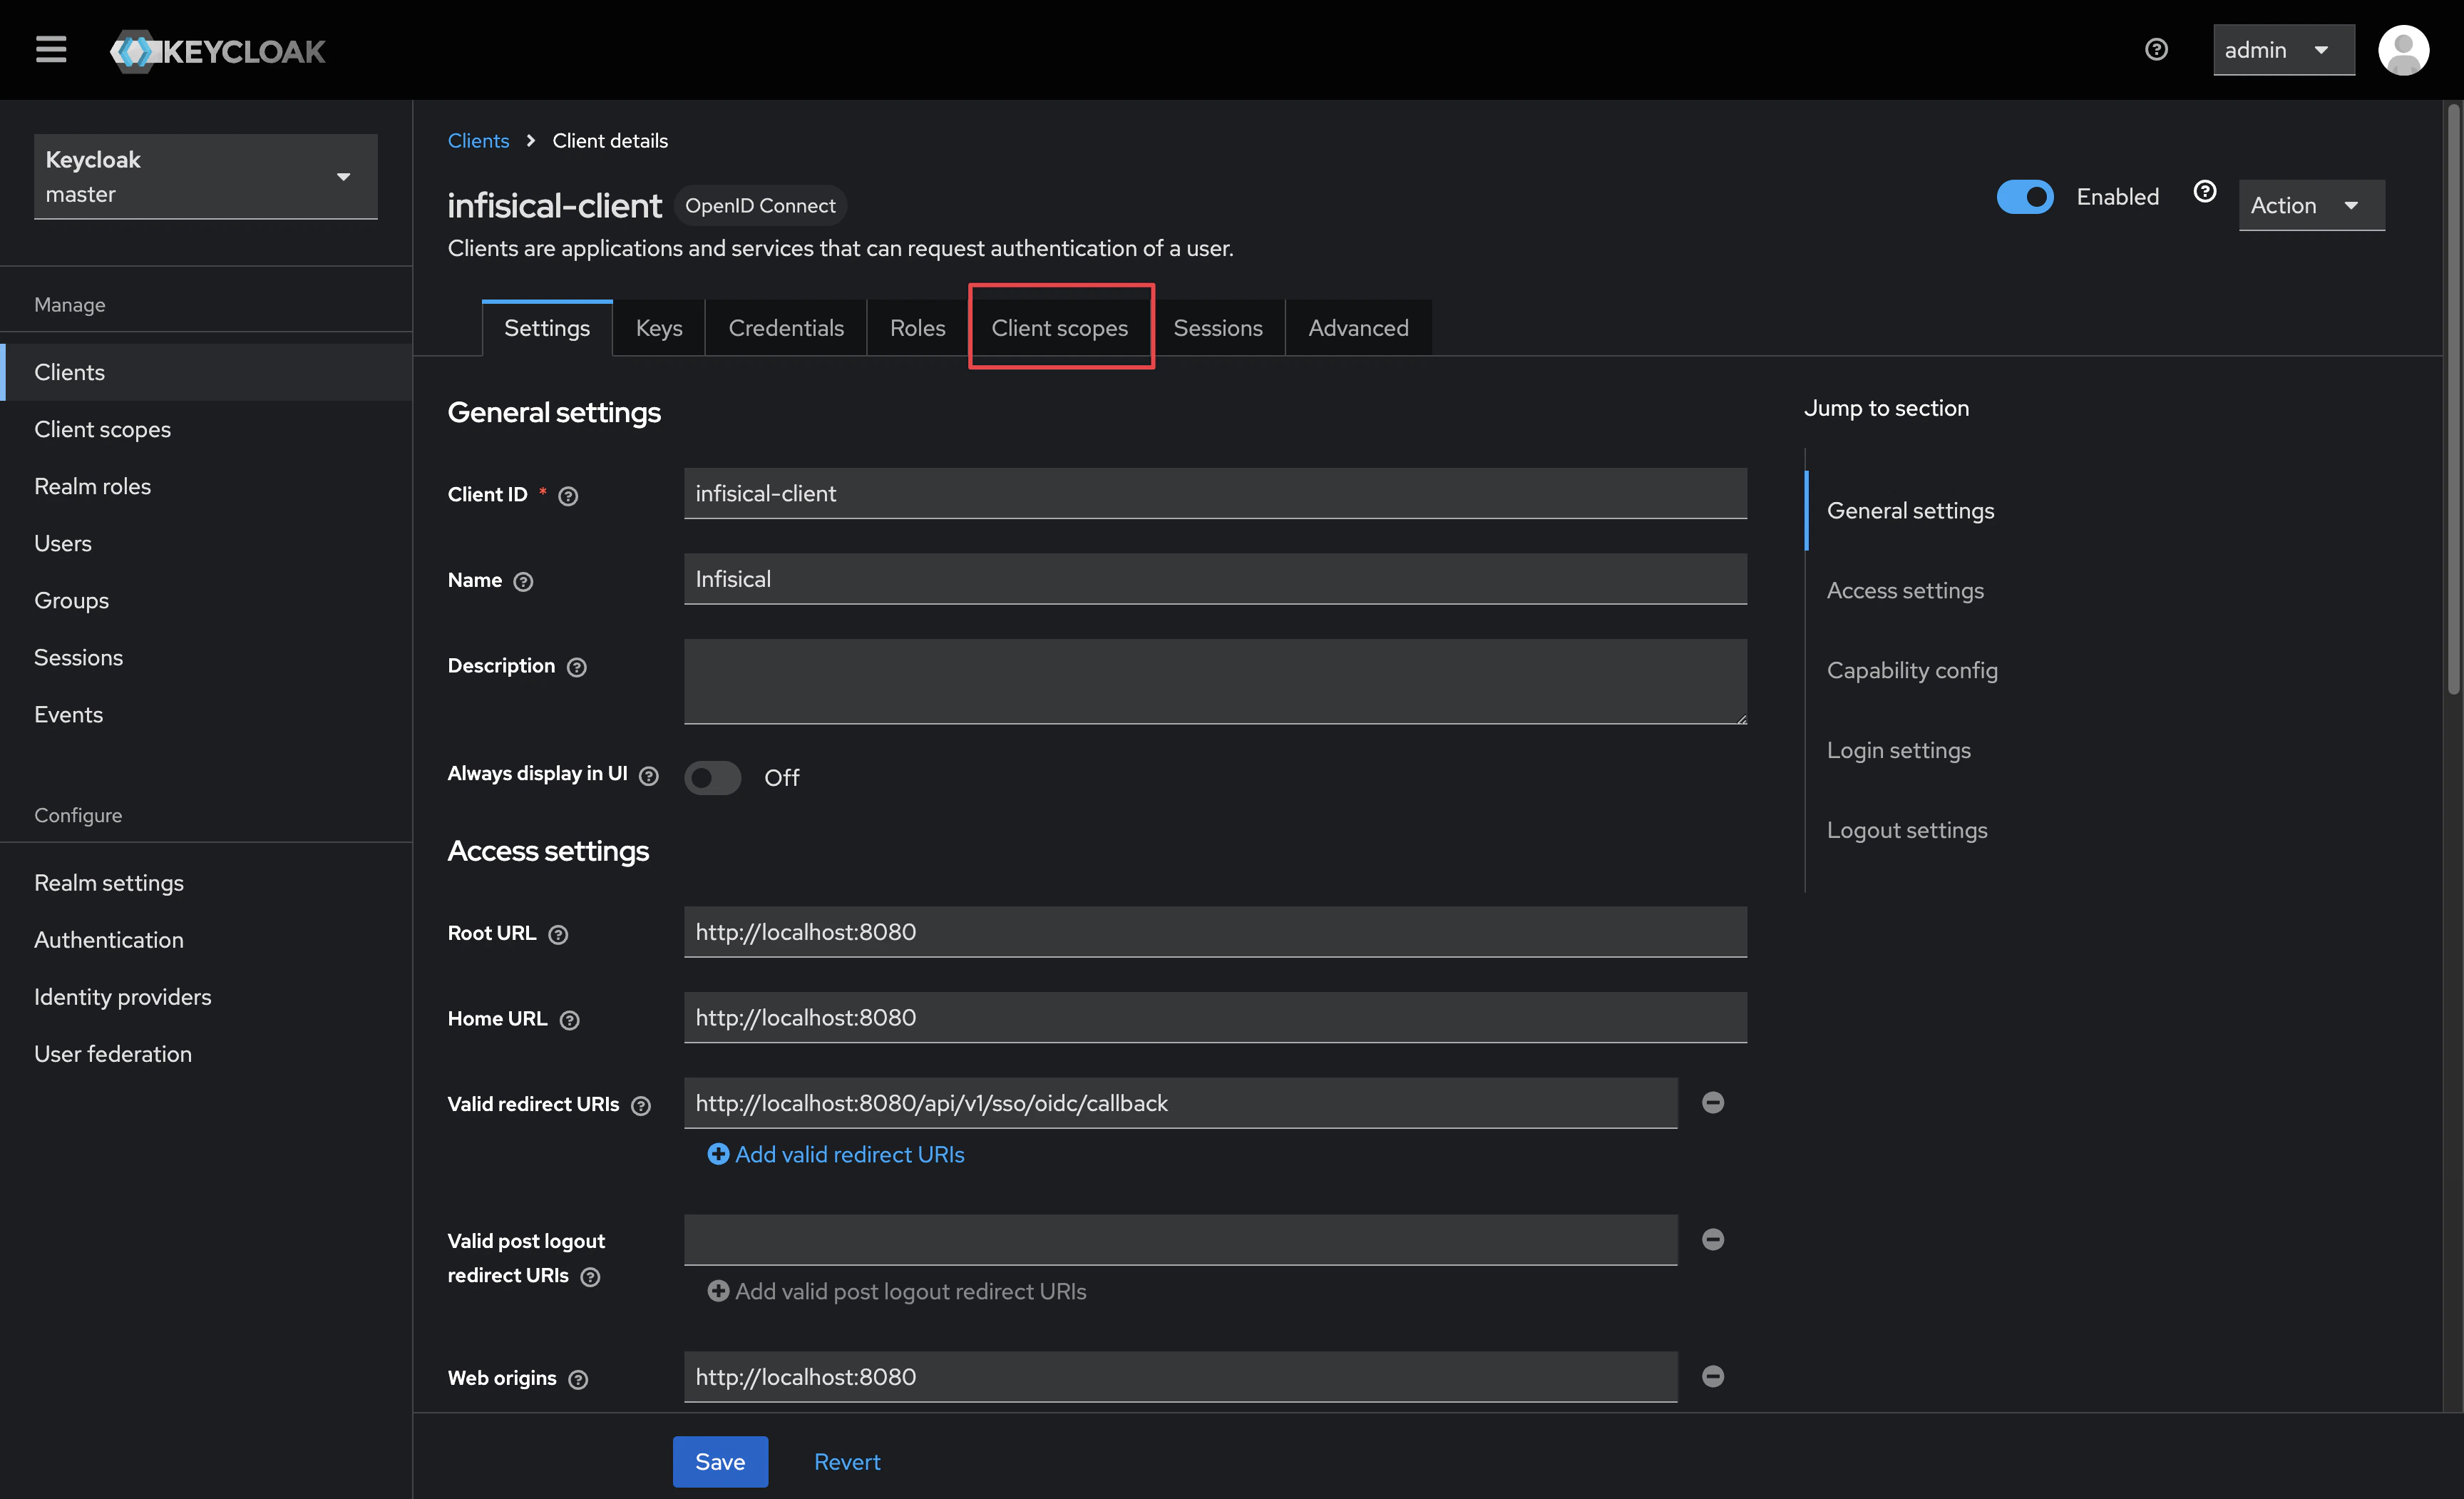
Task: Disable the client with Enabled switch
Action: (x=2025, y=197)
